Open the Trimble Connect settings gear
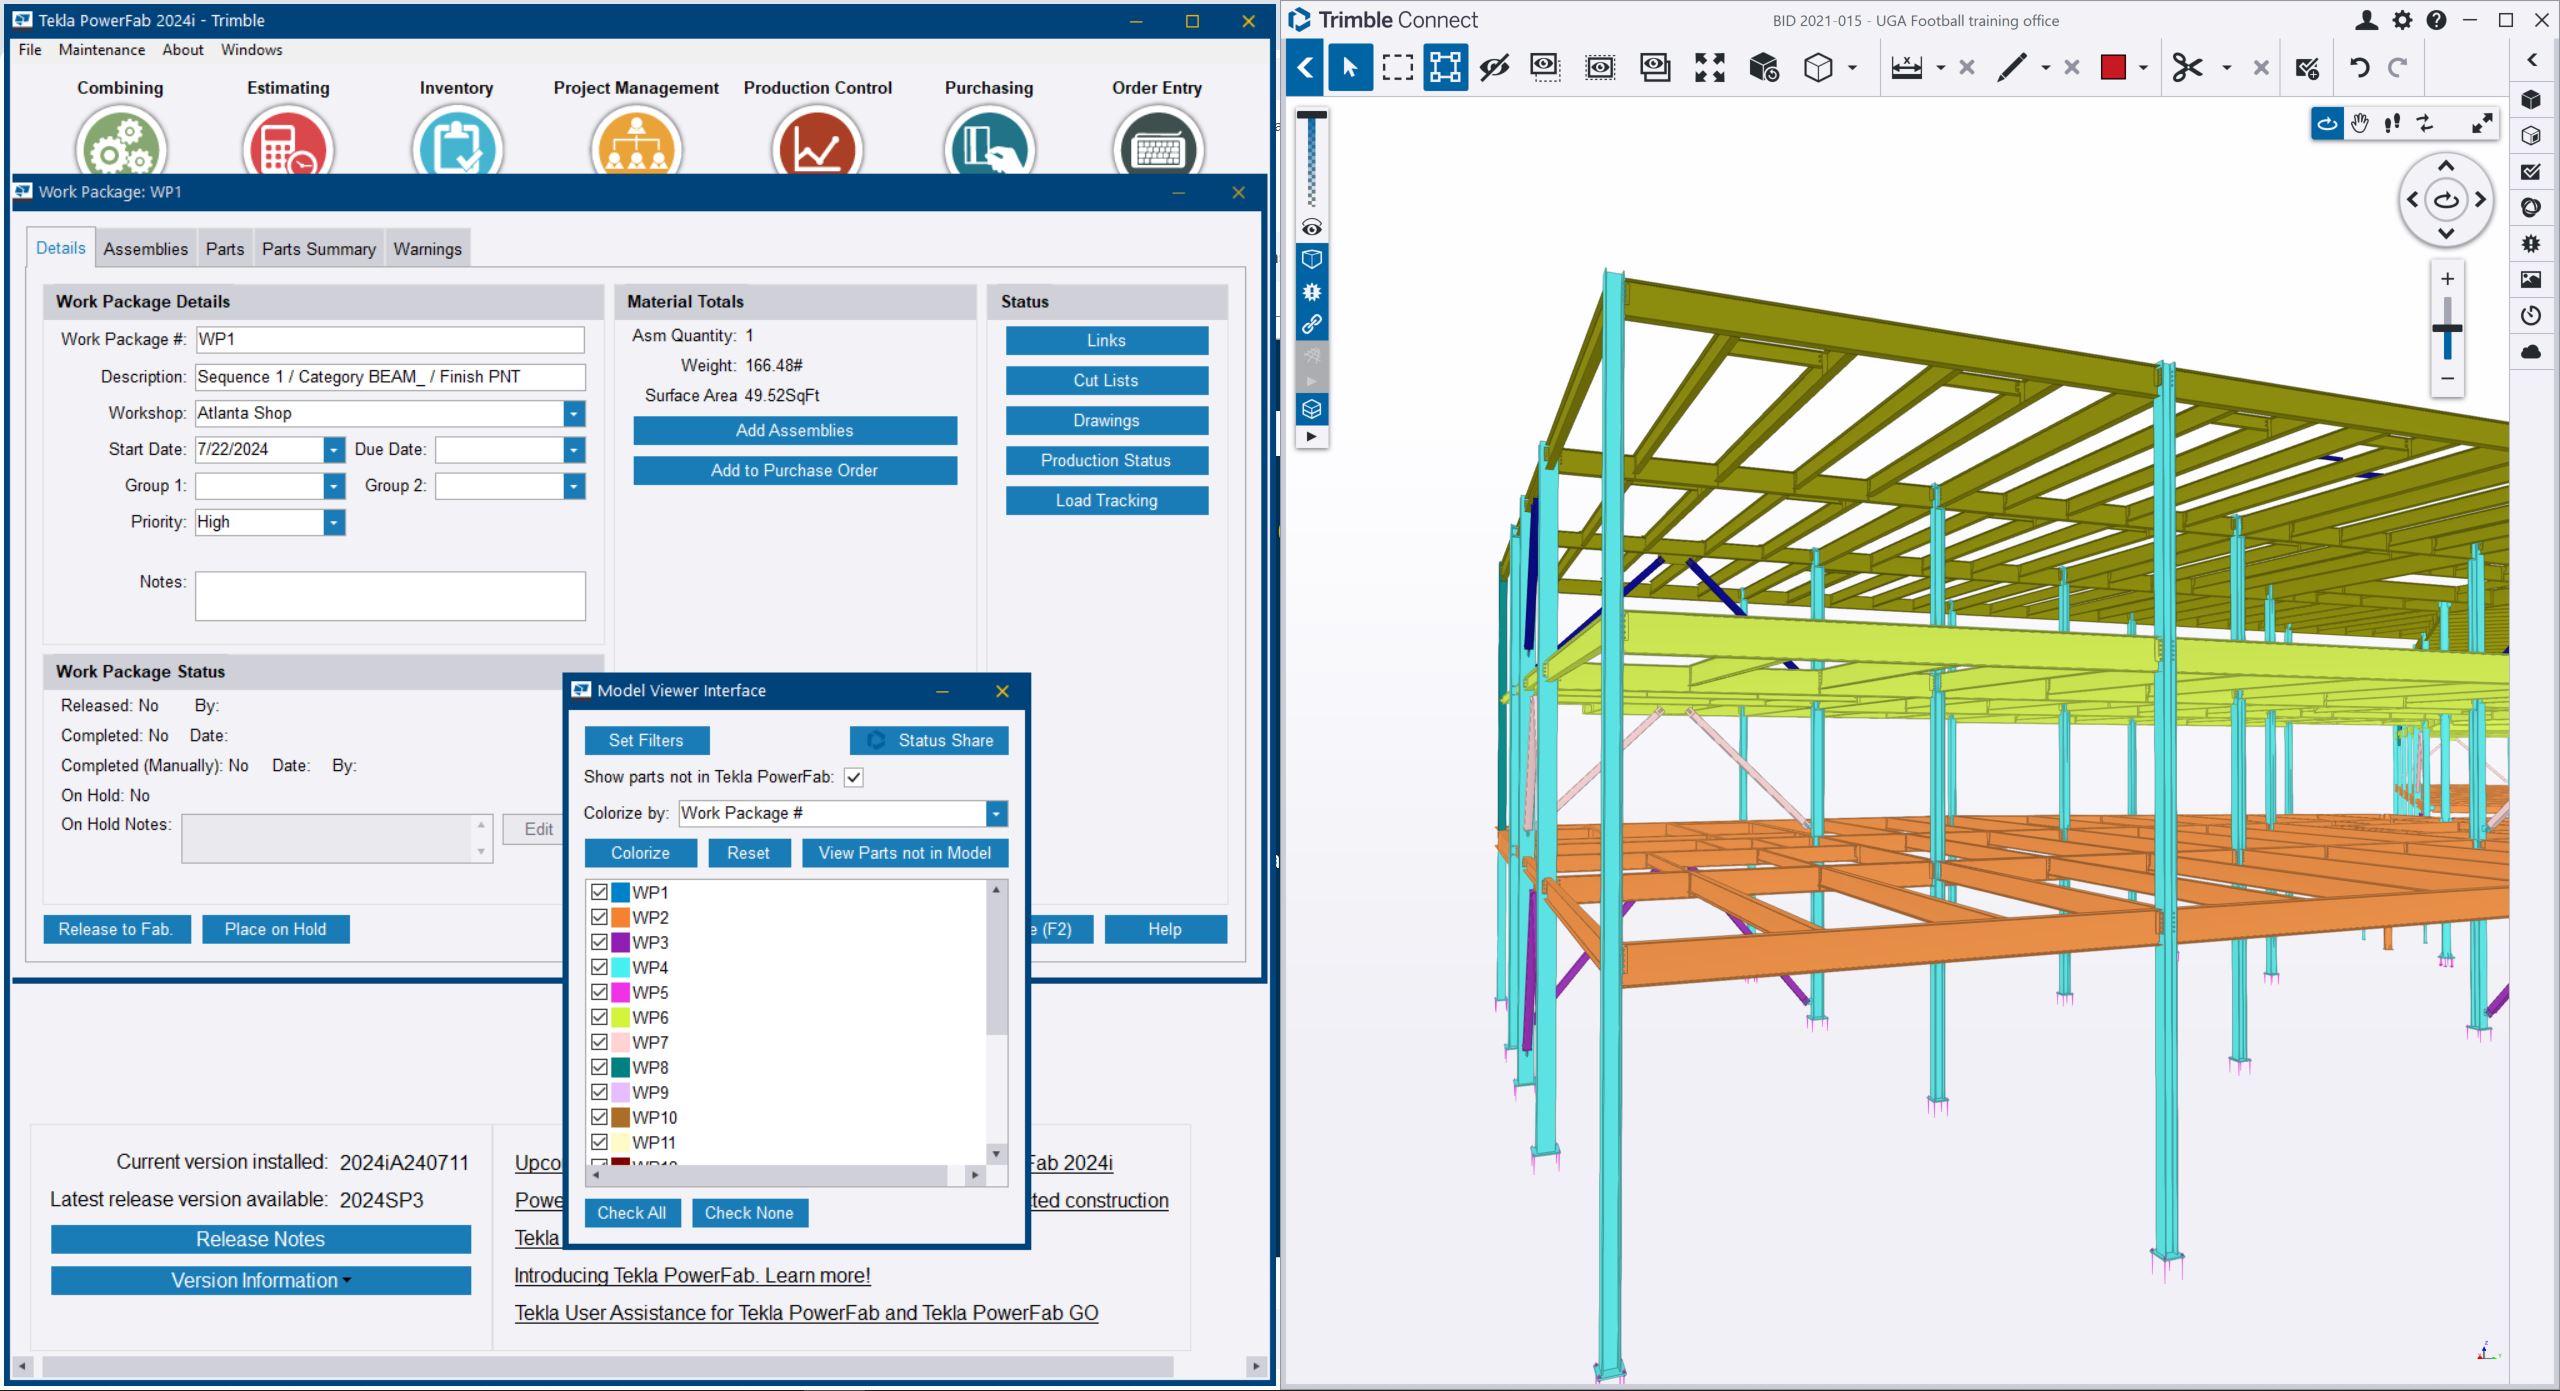This screenshot has height=1391, width=2560. click(2402, 20)
